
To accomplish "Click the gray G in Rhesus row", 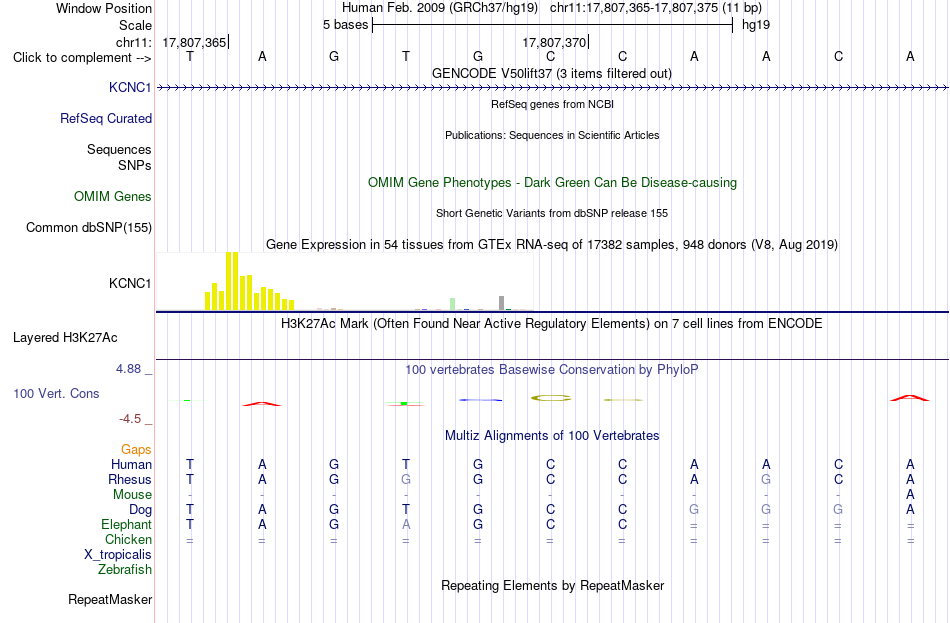I will (406, 479).
